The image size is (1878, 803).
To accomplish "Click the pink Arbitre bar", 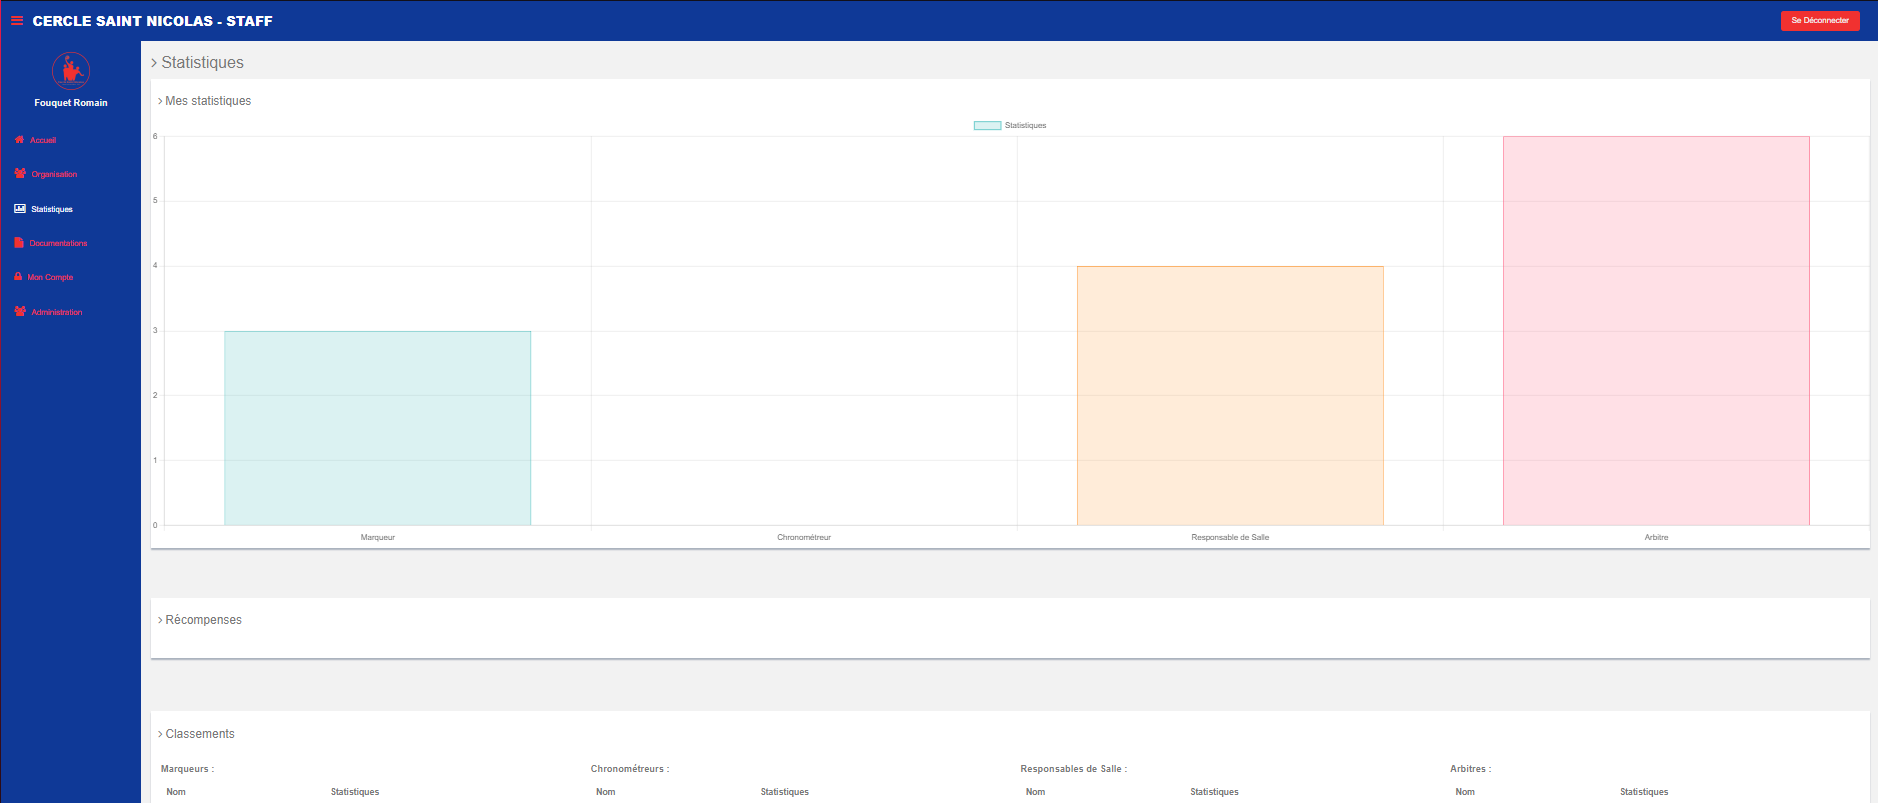I will point(1656,330).
